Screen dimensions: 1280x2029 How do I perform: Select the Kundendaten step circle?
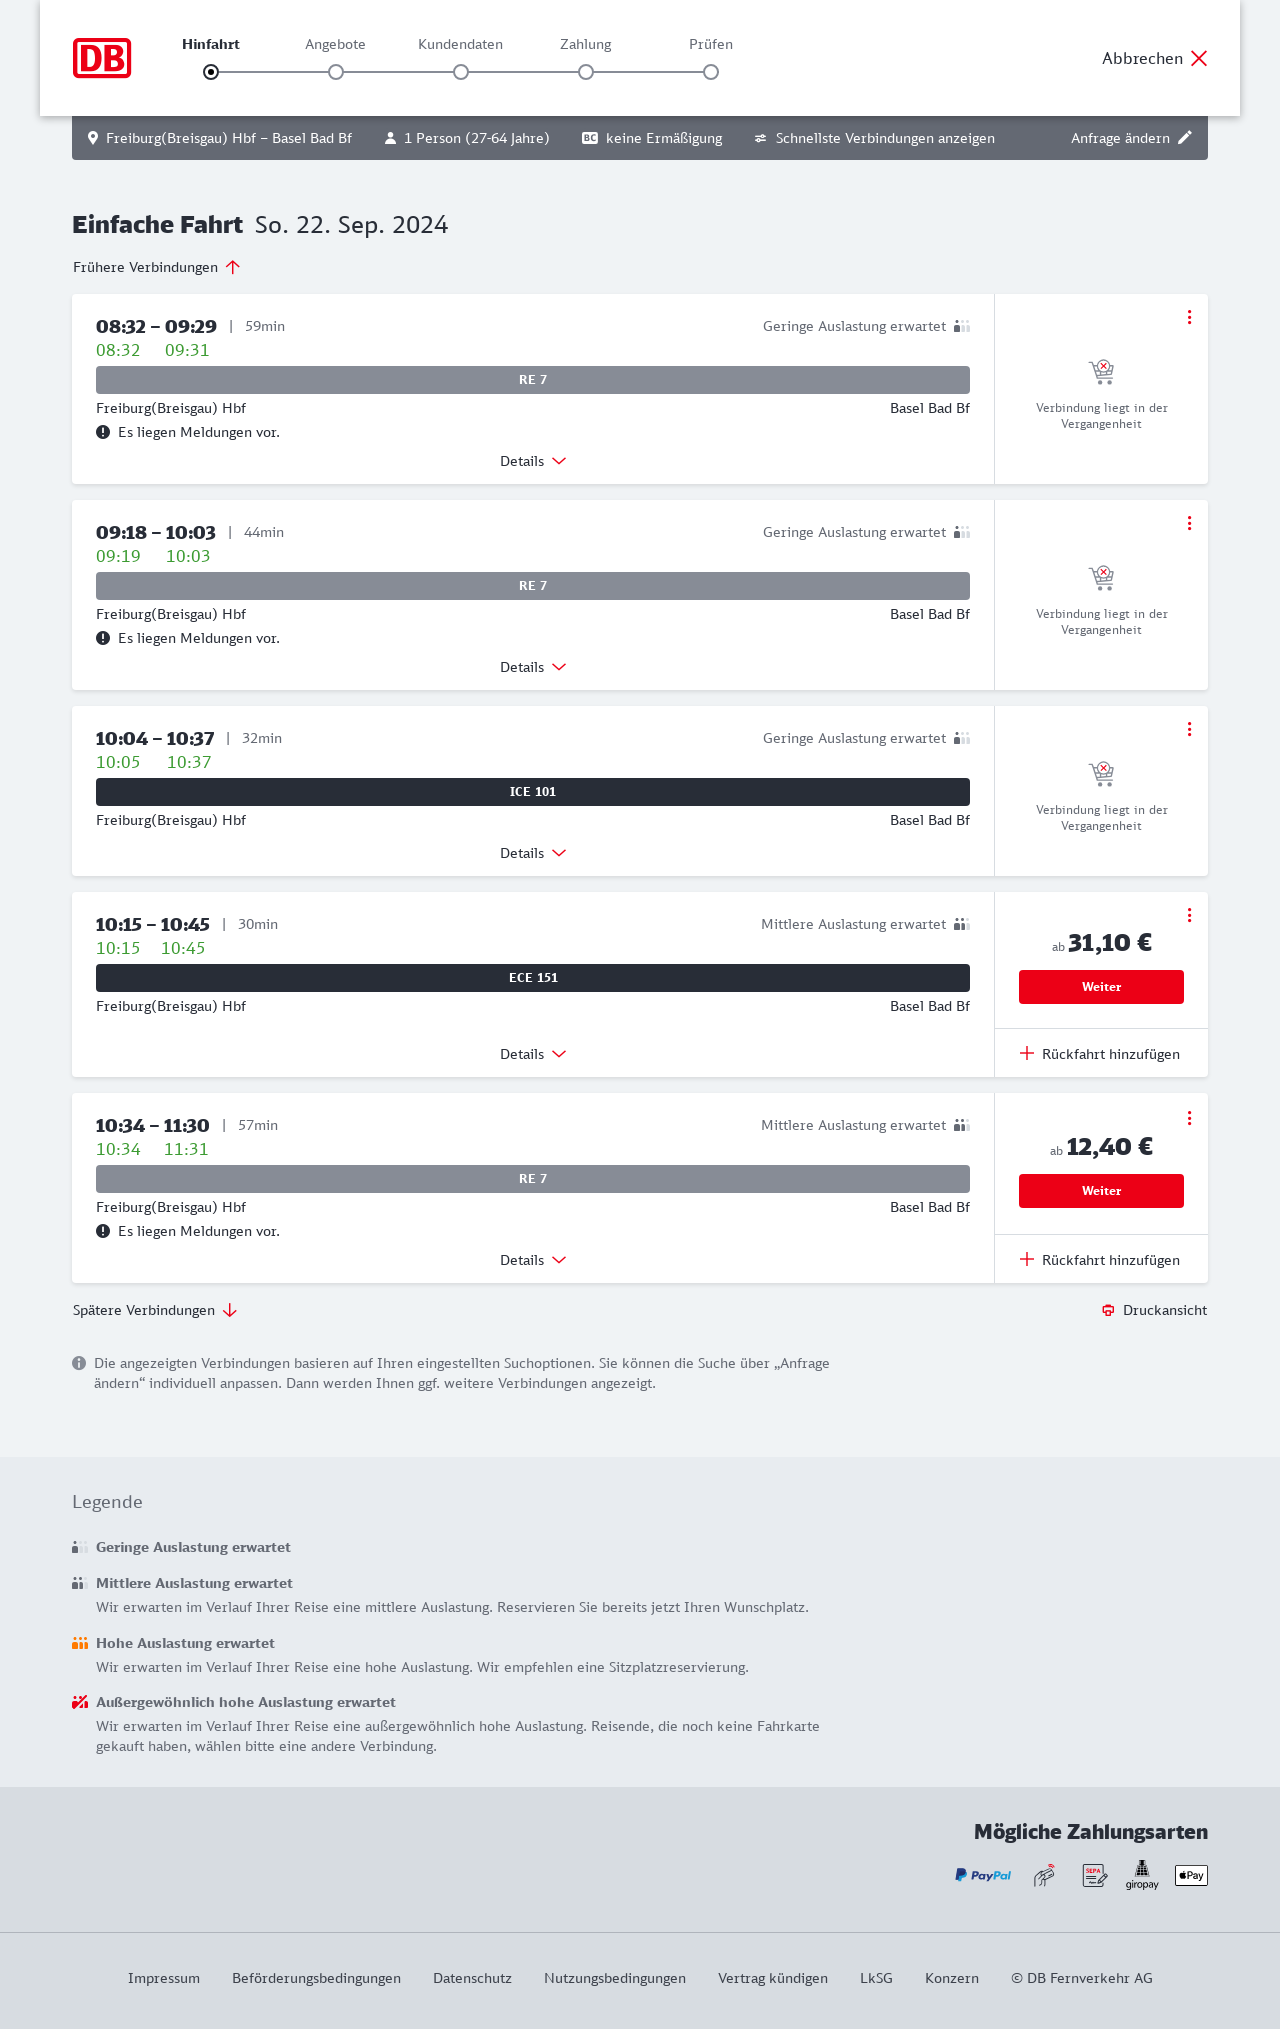click(461, 72)
